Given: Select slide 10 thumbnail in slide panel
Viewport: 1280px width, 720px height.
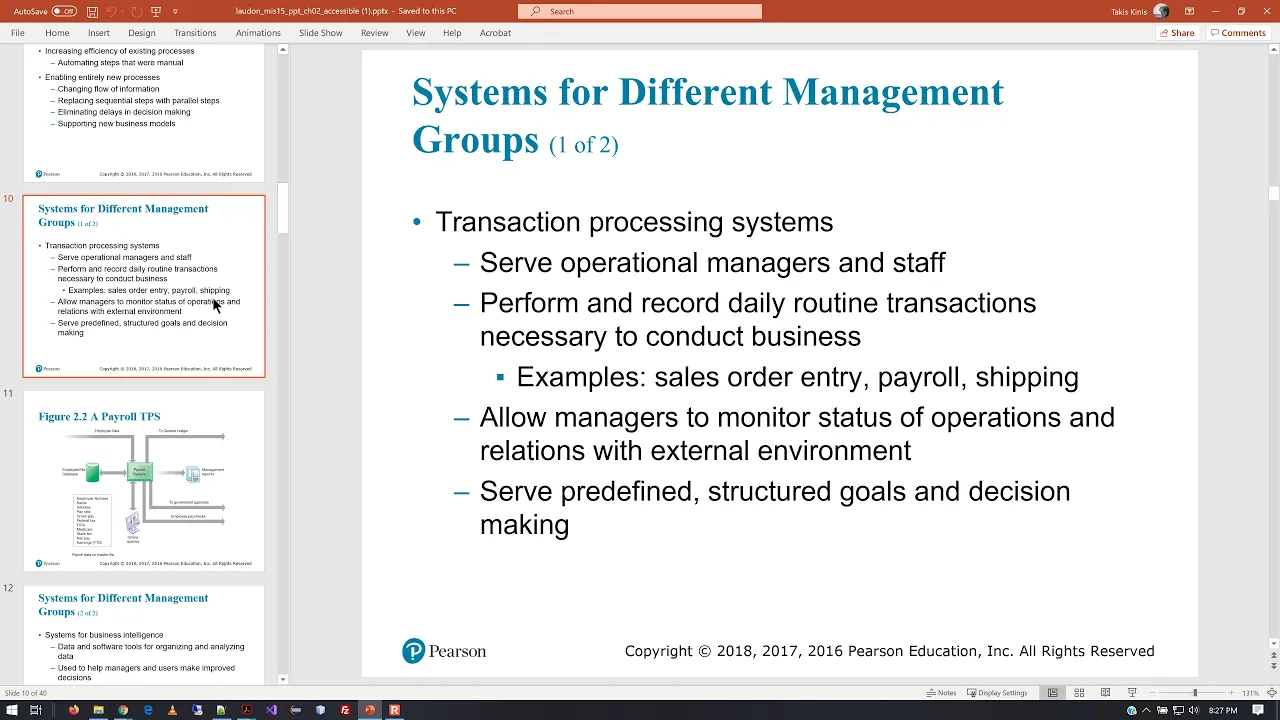Looking at the screenshot, I should [144, 286].
